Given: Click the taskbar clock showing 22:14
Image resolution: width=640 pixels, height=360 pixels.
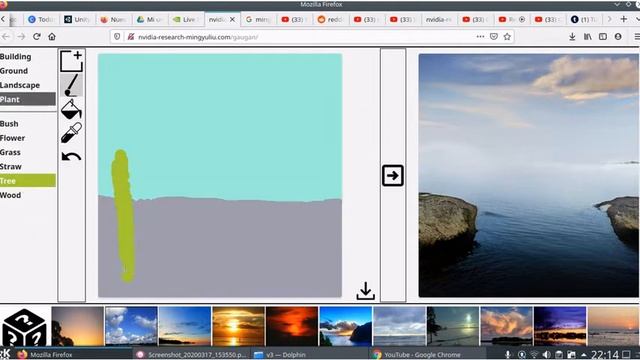Looking at the screenshot, I should [x=605, y=355].
